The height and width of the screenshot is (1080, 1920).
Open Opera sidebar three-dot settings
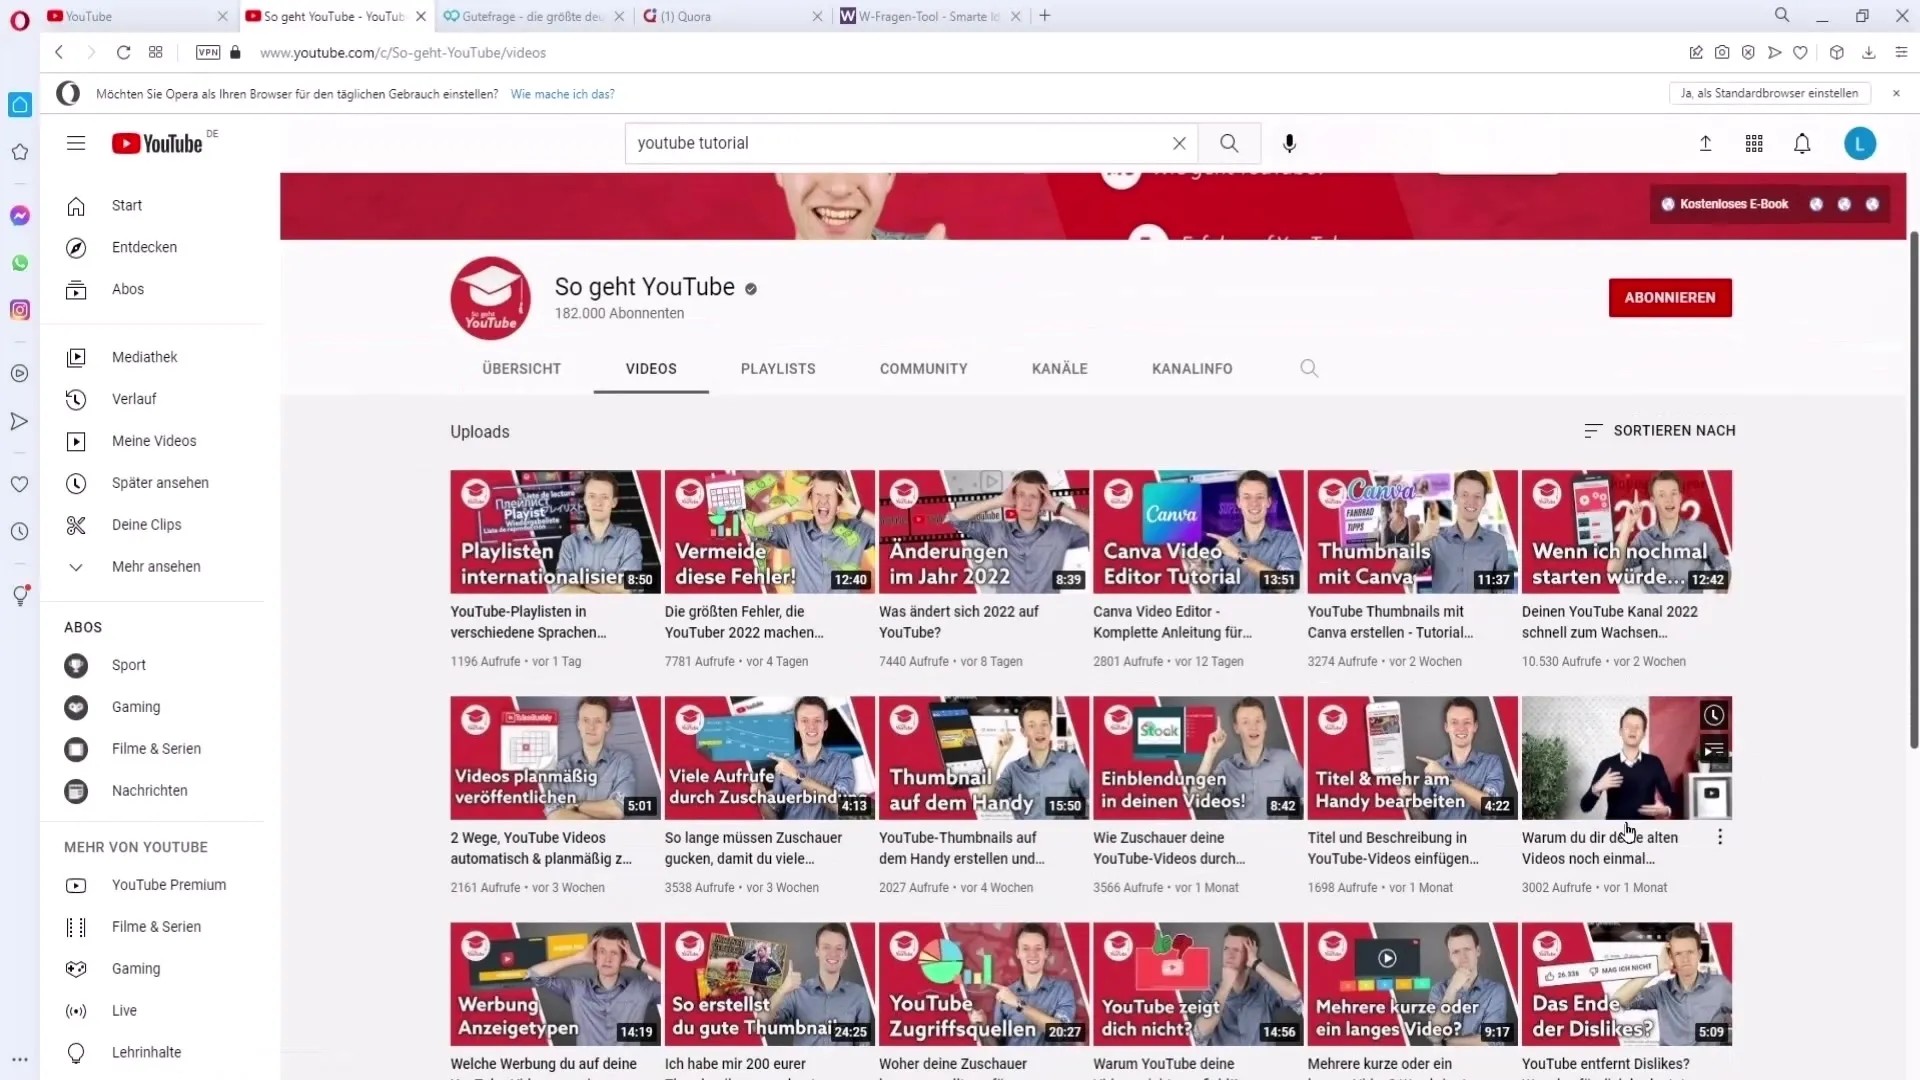pos(20,1059)
